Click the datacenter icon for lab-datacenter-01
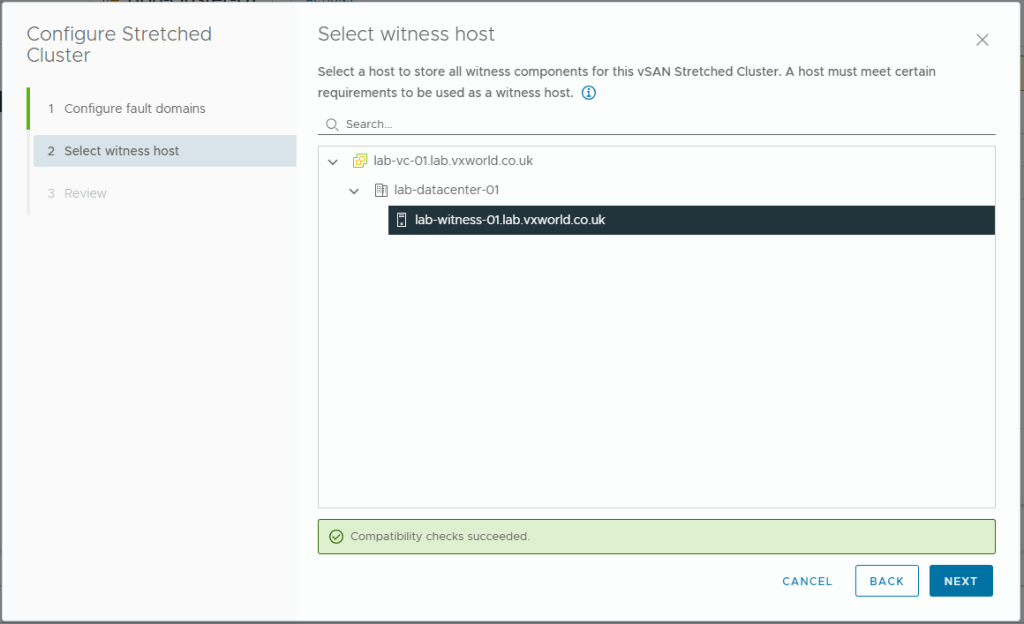 click(380, 190)
